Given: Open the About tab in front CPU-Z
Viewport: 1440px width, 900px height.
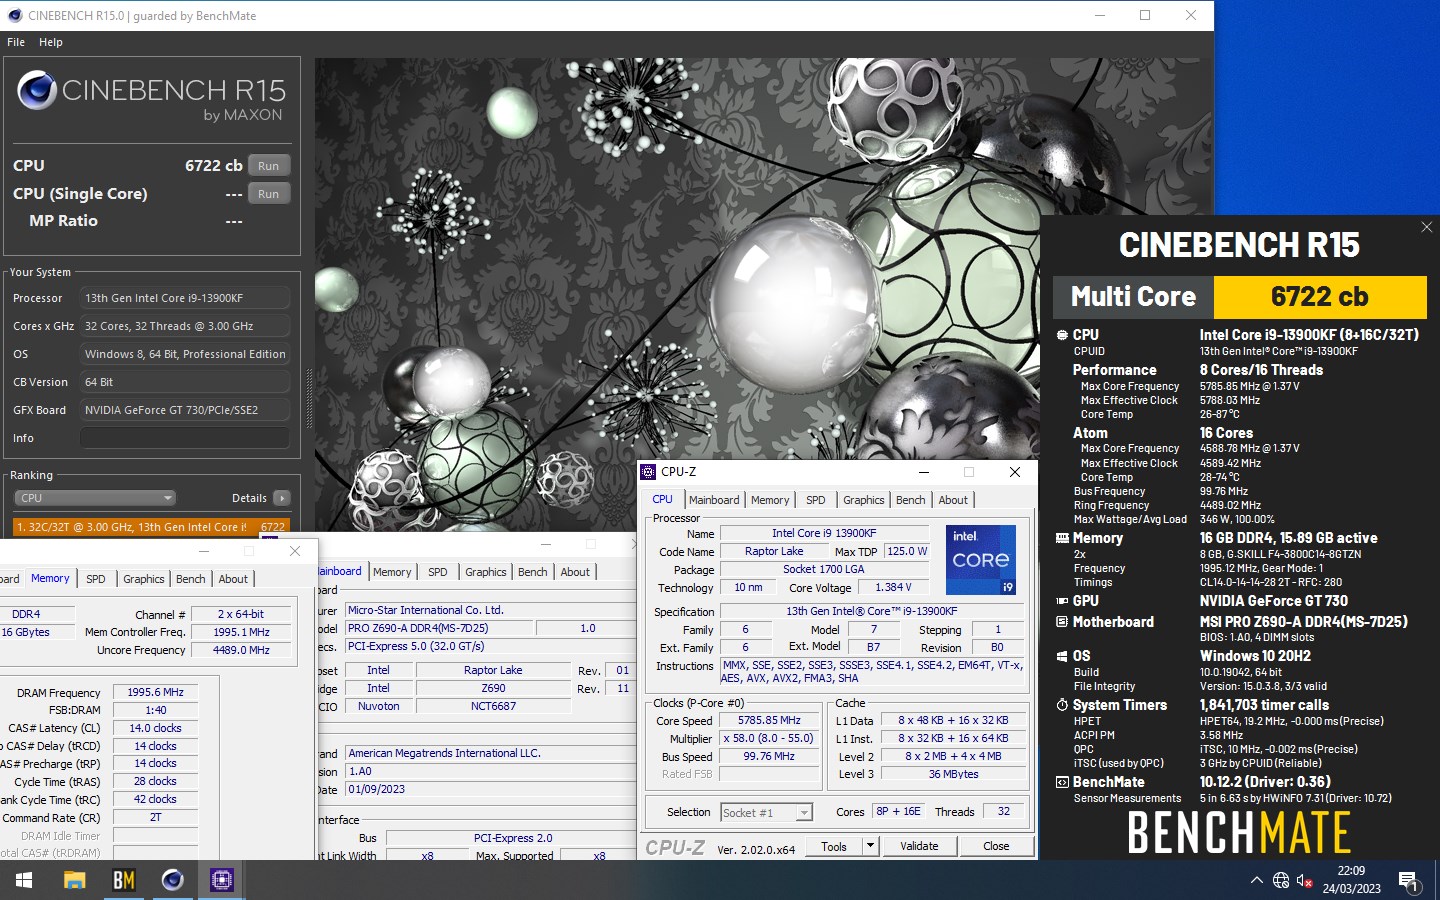Looking at the screenshot, I should (x=953, y=500).
